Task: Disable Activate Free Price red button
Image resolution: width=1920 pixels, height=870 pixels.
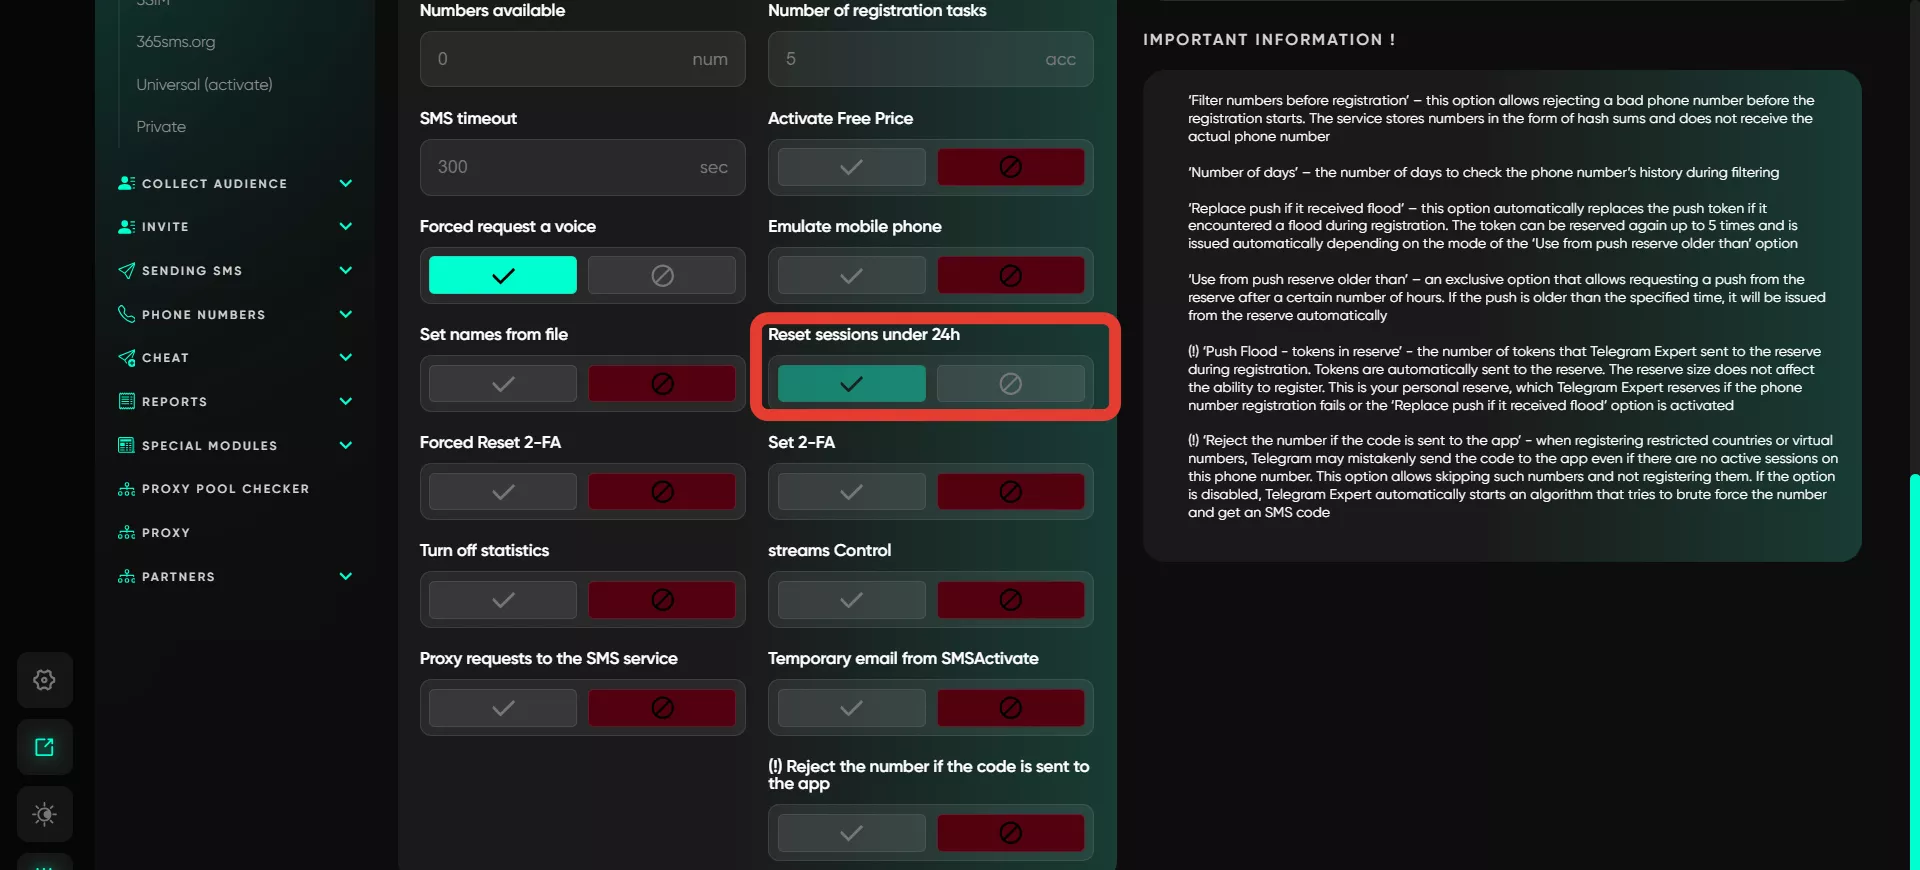Action: pyautogui.click(x=1010, y=167)
